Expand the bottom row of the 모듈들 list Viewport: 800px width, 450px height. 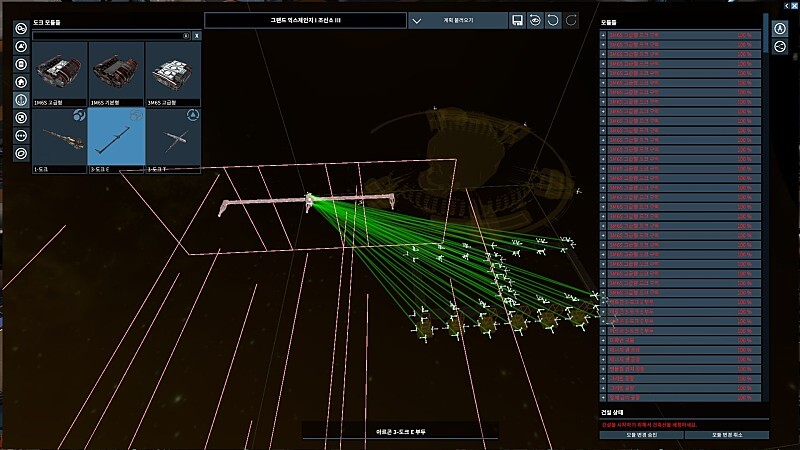(x=603, y=397)
